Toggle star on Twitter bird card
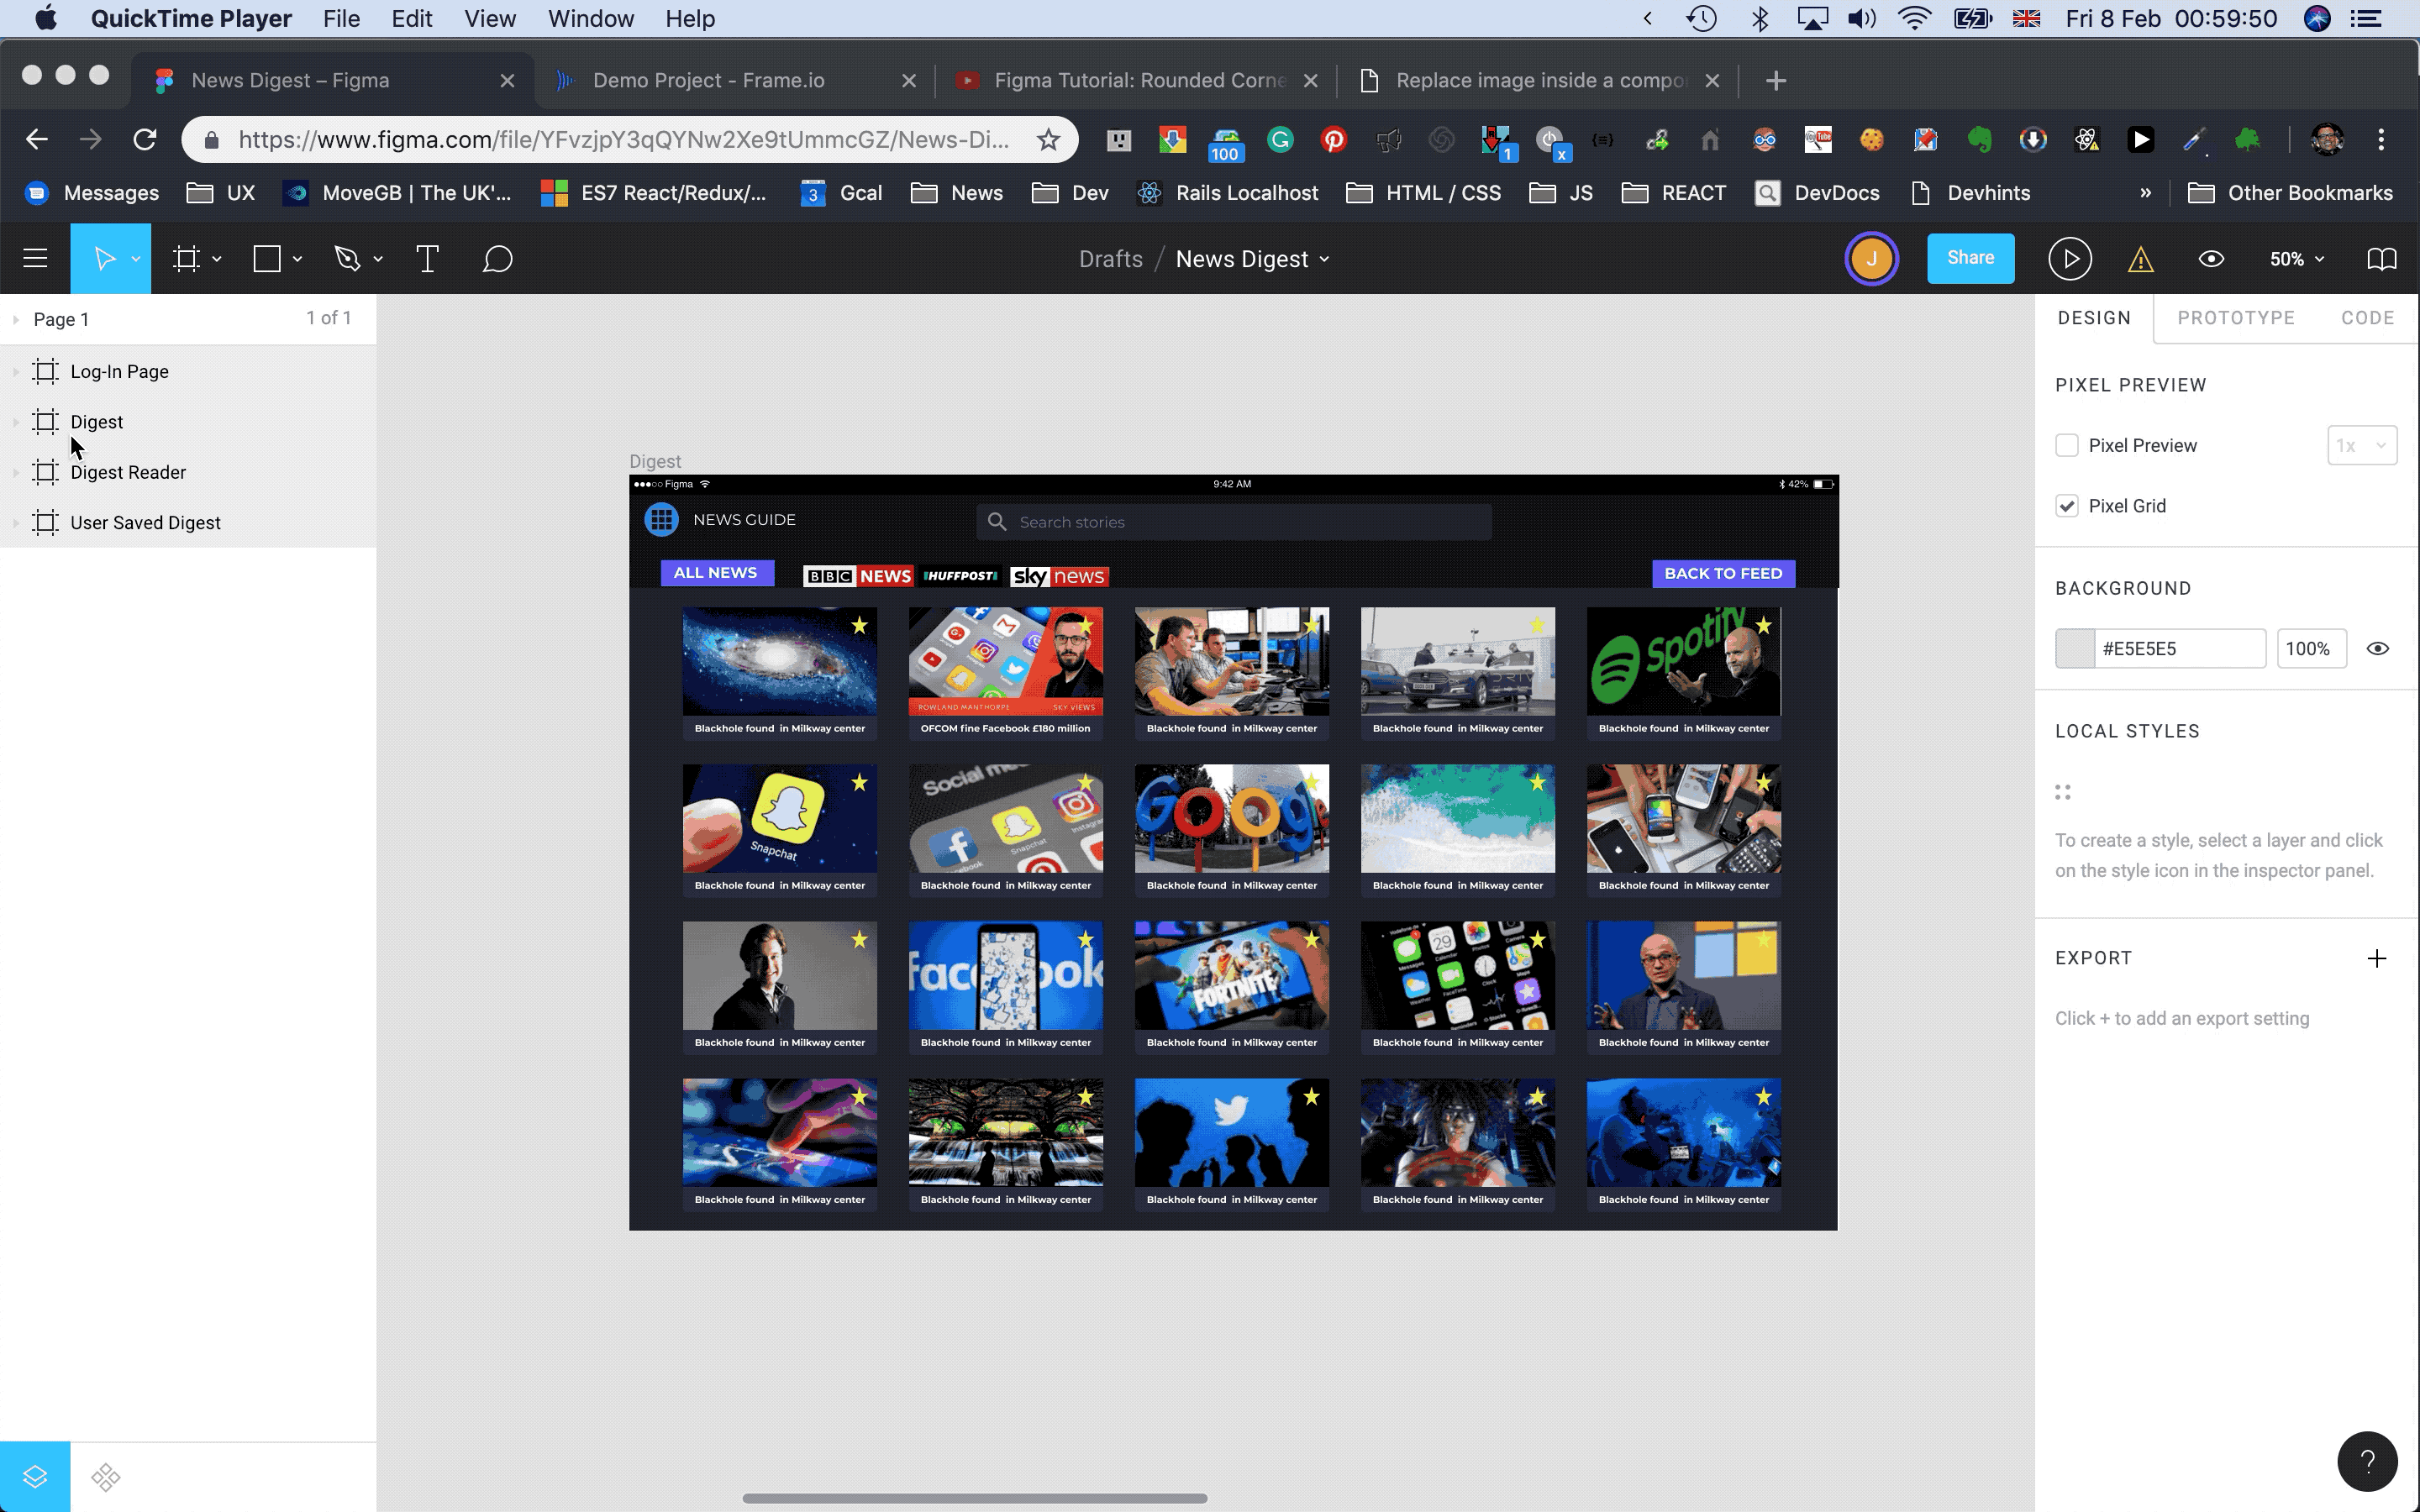Screen dimensions: 2420x1512 [x=1311, y=1097]
